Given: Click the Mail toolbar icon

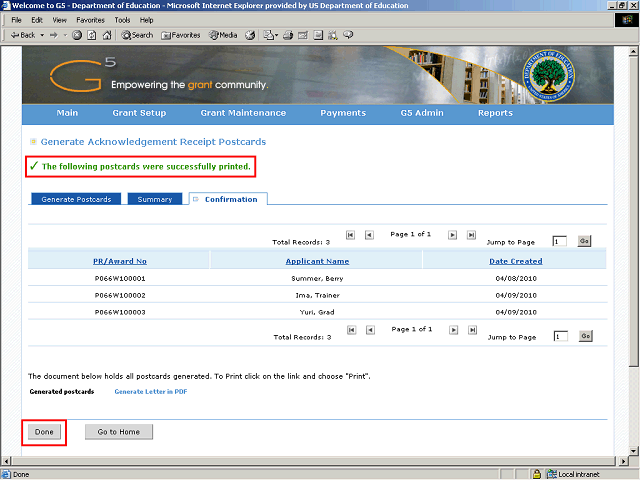Looking at the screenshot, I should [268, 36].
